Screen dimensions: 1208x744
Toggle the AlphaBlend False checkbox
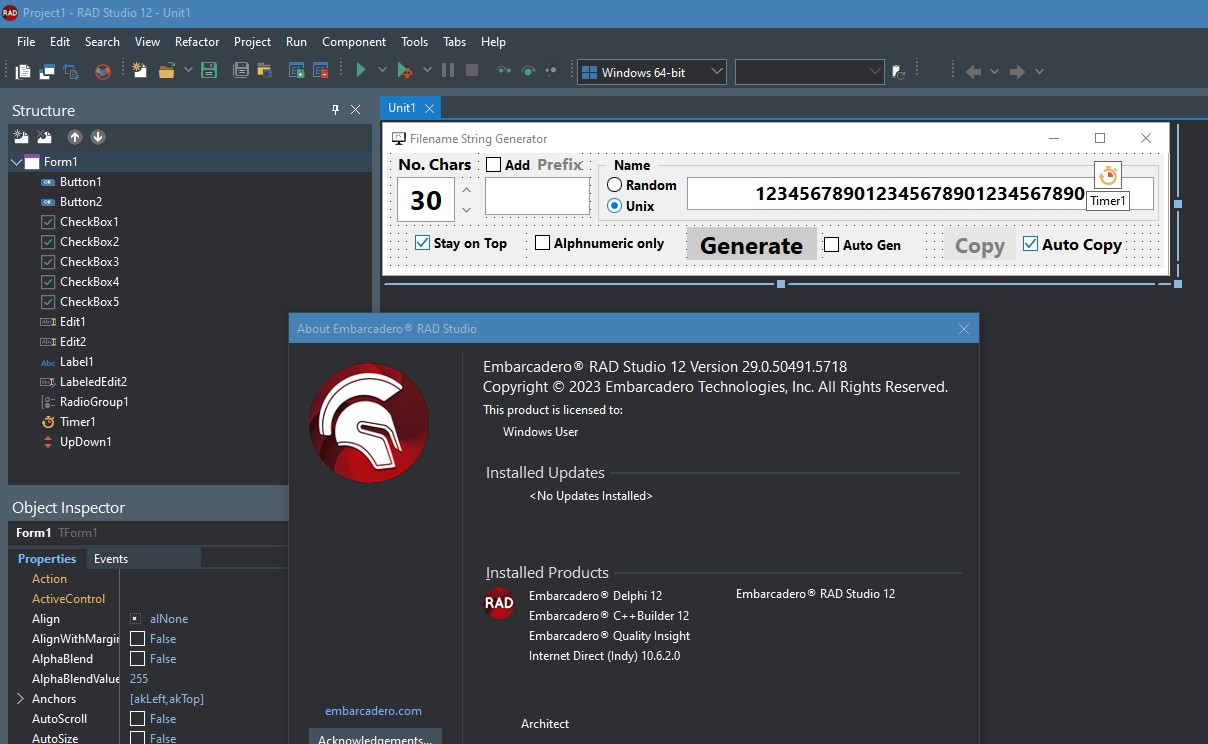pos(138,659)
